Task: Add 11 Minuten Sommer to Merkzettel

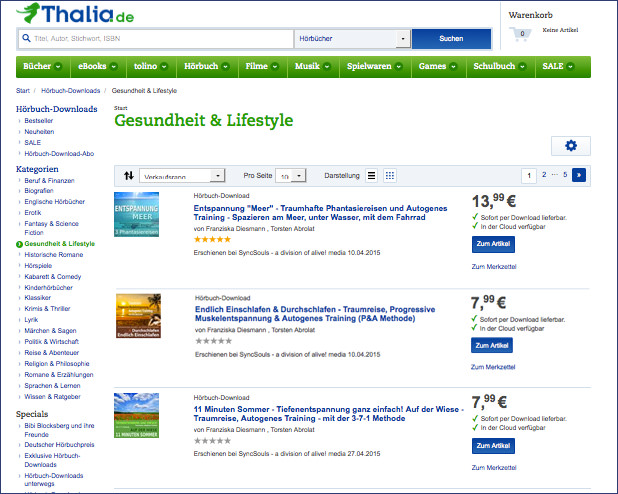Action: [494, 468]
